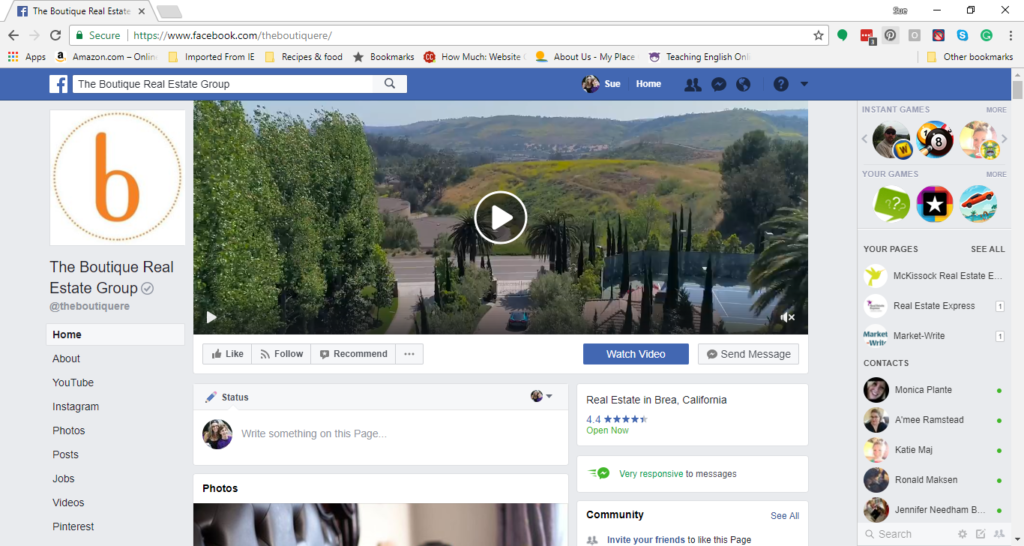Screen dimensions: 1024x546
Task: Open first instant game with W badge
Action: 891,140
